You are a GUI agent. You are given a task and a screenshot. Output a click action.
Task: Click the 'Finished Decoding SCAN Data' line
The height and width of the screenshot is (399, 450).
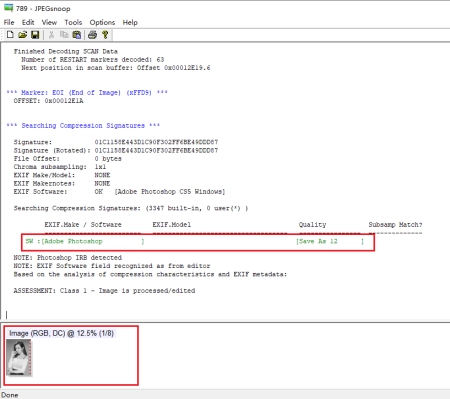click(66, 51)
